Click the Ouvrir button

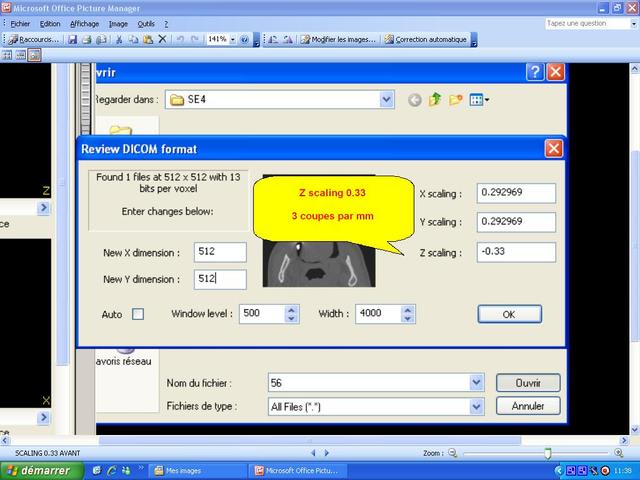point(528,383)
